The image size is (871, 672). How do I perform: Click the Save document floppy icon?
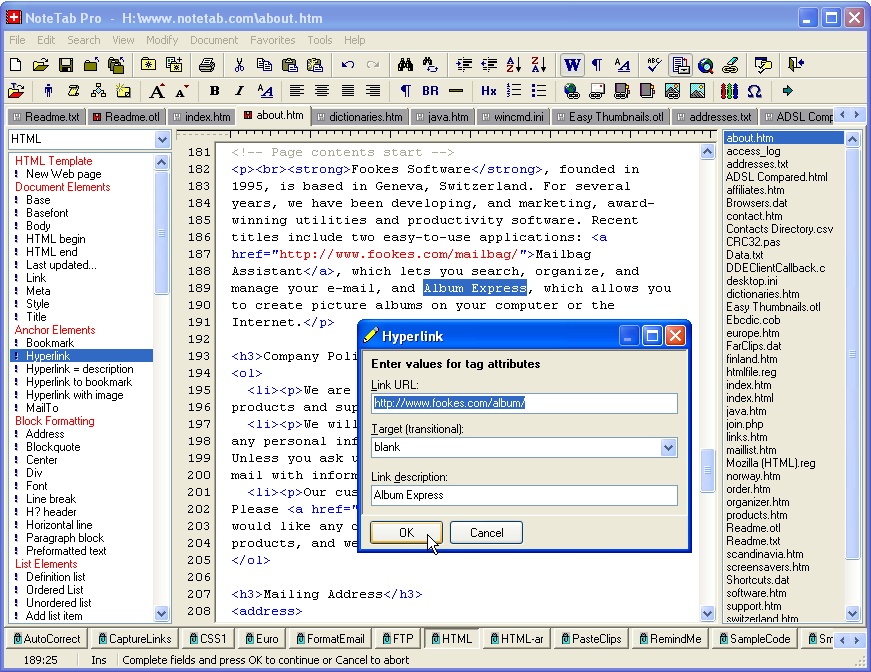pos(66,65)
